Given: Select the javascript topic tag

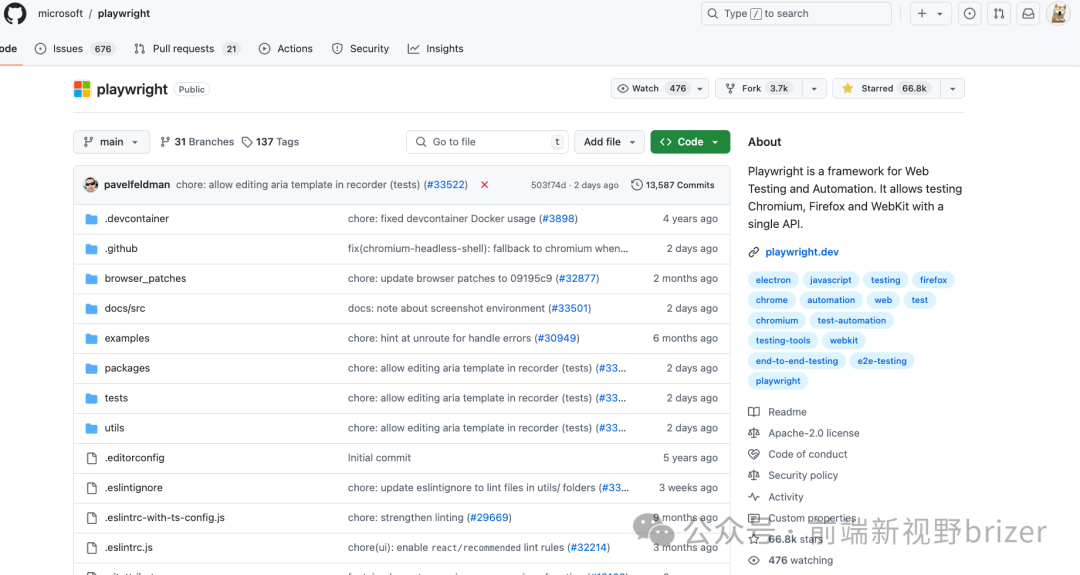Looking at the screenshot, I should (x=830, y=280).
